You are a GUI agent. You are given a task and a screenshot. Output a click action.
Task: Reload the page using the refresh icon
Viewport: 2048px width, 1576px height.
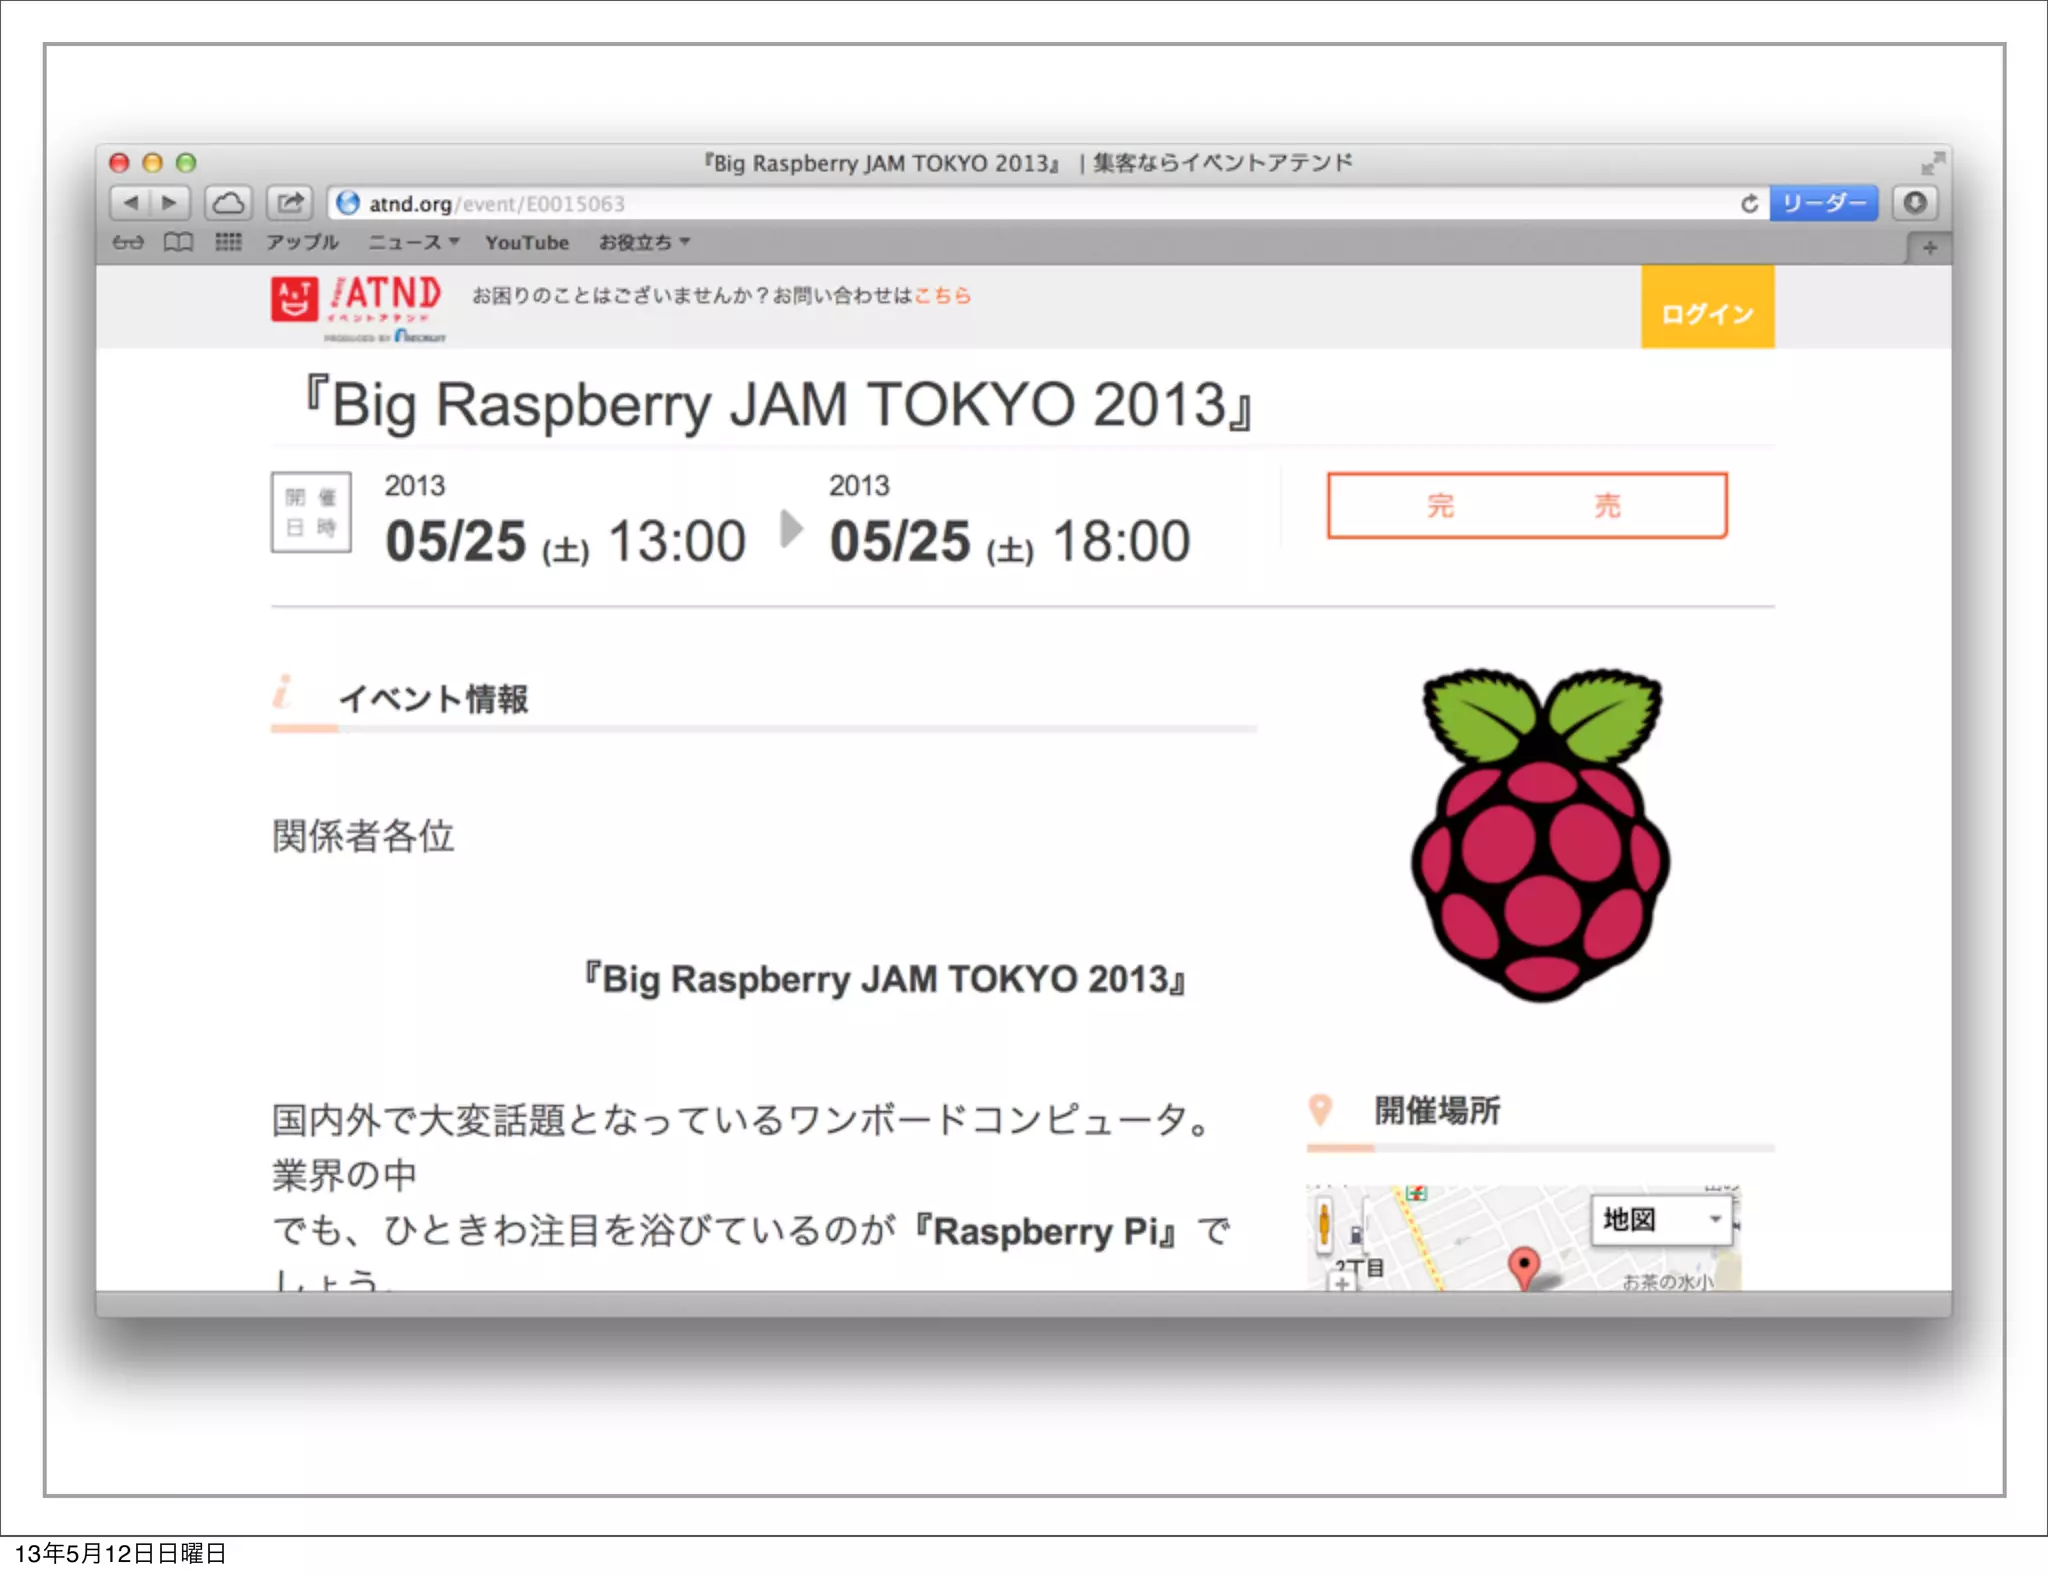coord(1749,203)
